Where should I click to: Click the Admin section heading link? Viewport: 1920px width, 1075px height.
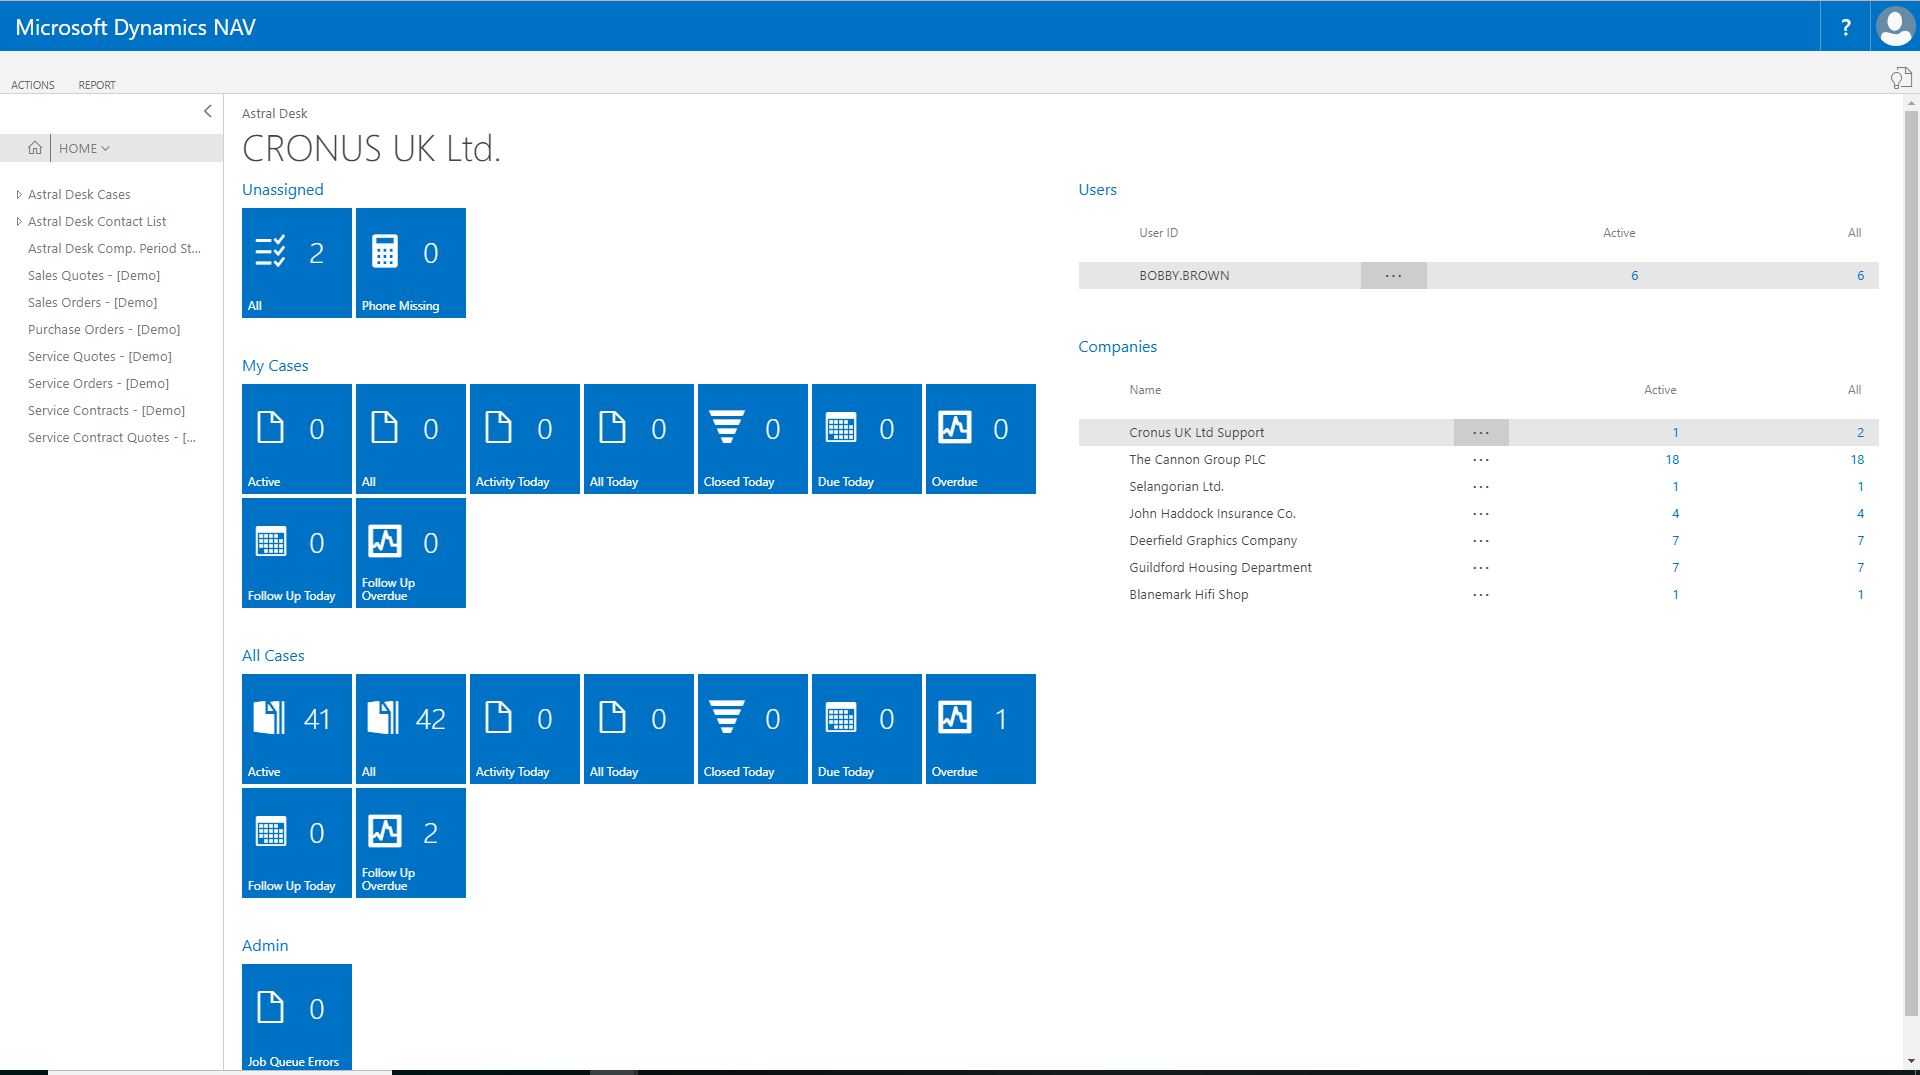coord(265,946)
